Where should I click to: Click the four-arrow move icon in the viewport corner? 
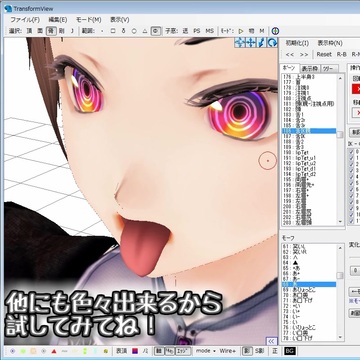point(240,42)
